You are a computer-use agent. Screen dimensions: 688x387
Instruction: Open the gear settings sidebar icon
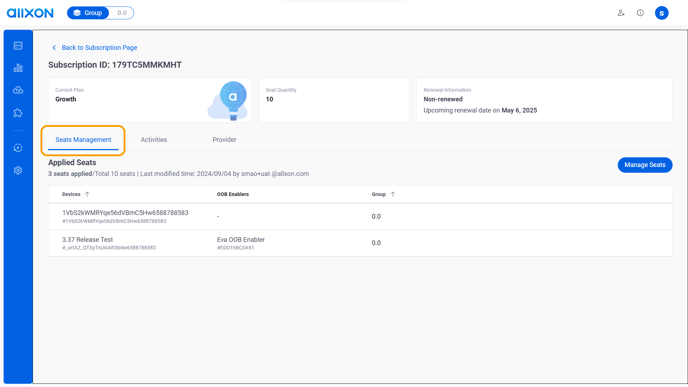tap(18, 170)
